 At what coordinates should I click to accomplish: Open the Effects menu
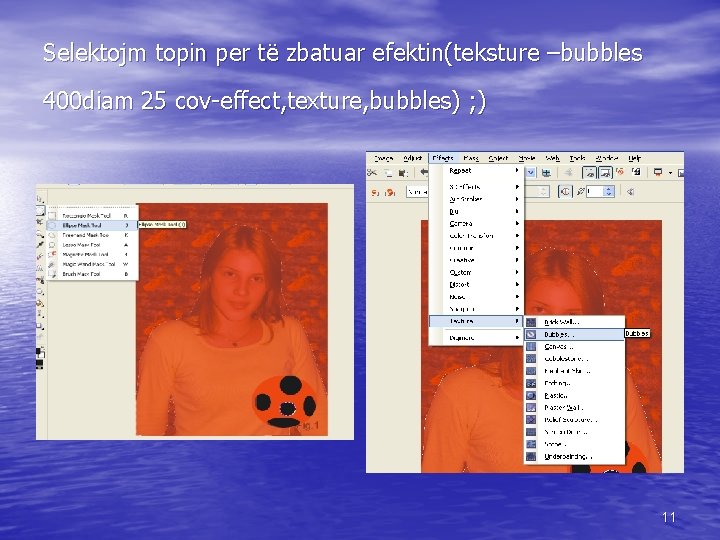[x=443, y=158]
